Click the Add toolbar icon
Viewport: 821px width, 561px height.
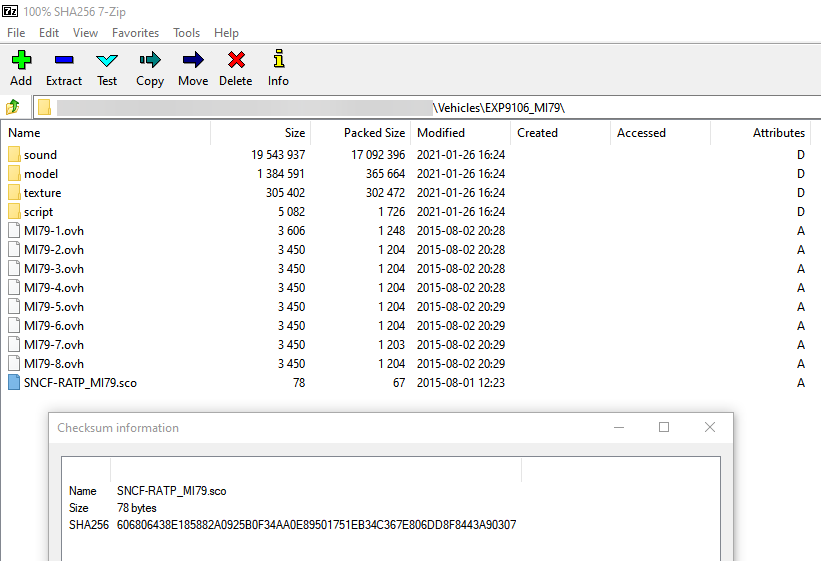21,68
